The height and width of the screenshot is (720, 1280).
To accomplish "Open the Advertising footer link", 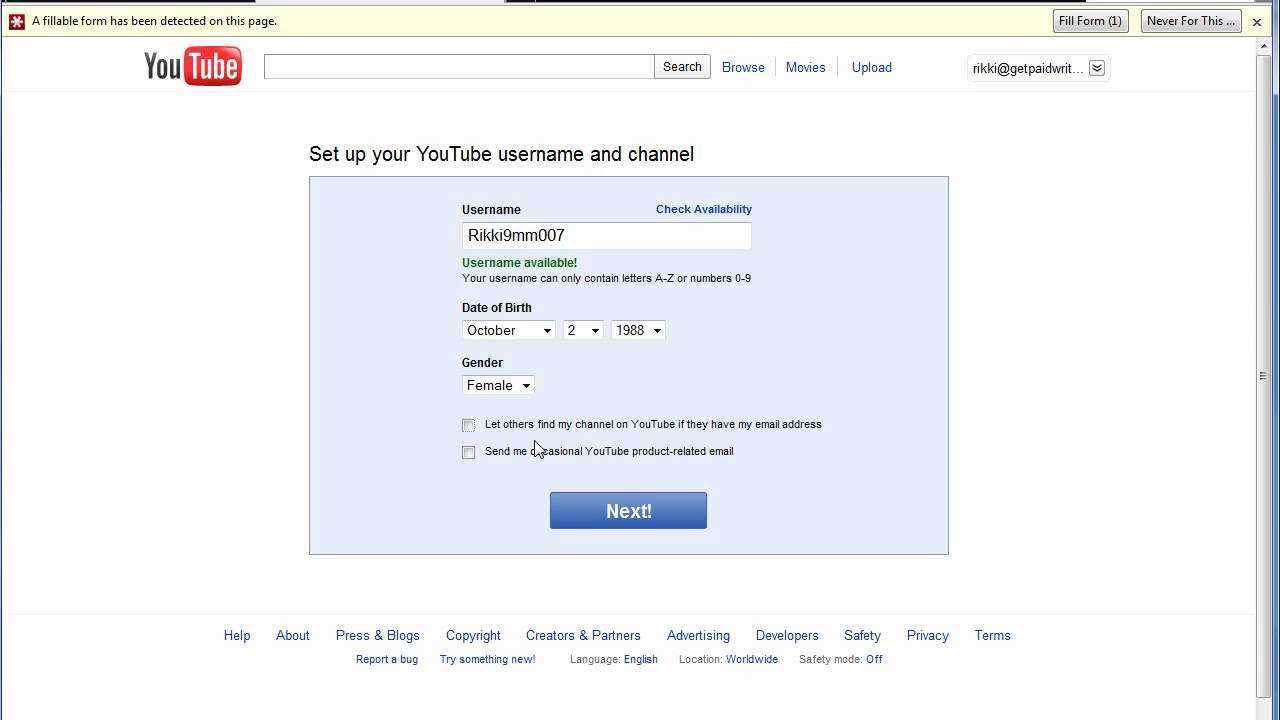I will (x=698, y=635).
